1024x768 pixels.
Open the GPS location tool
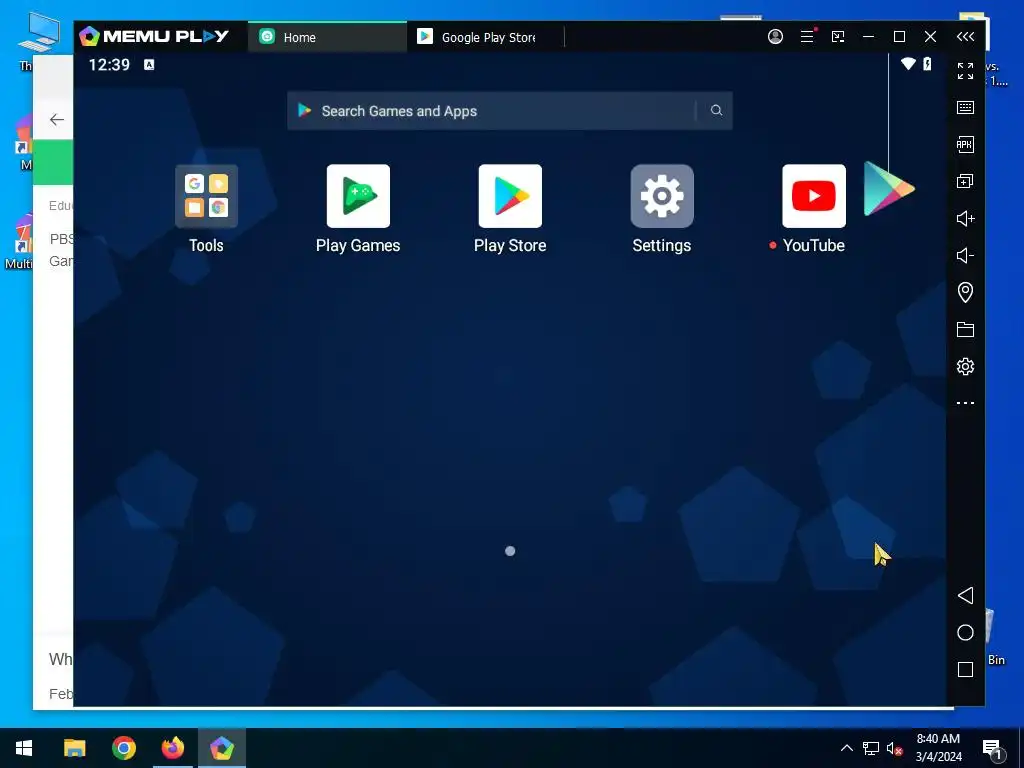[965, 292]
